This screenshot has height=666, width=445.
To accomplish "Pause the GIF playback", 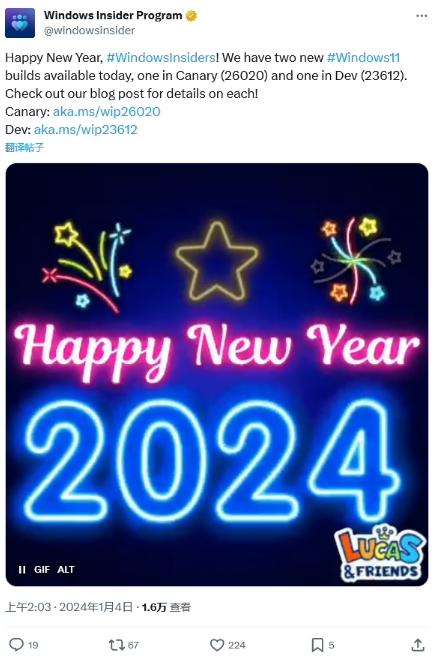I will pyautogui.click(x=22, y=569).
